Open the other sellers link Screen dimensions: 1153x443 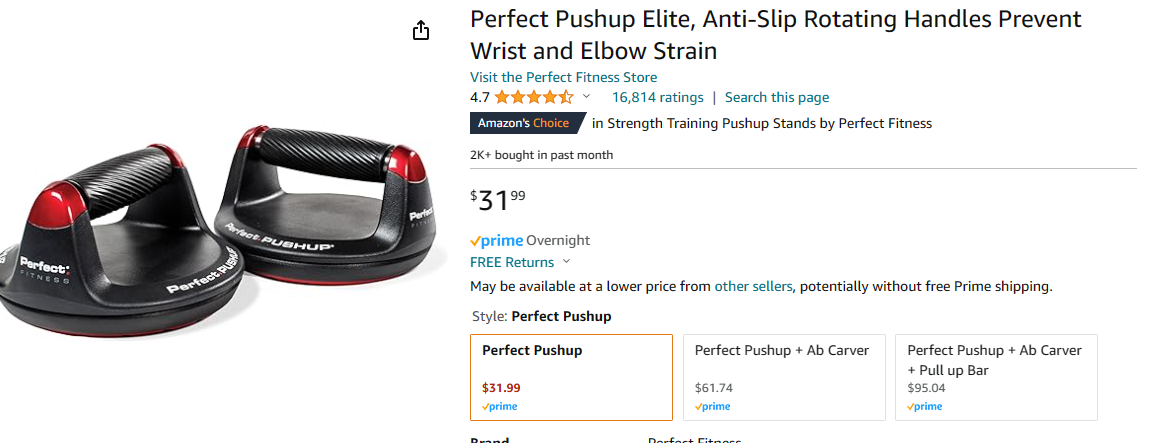click(753, 286)
